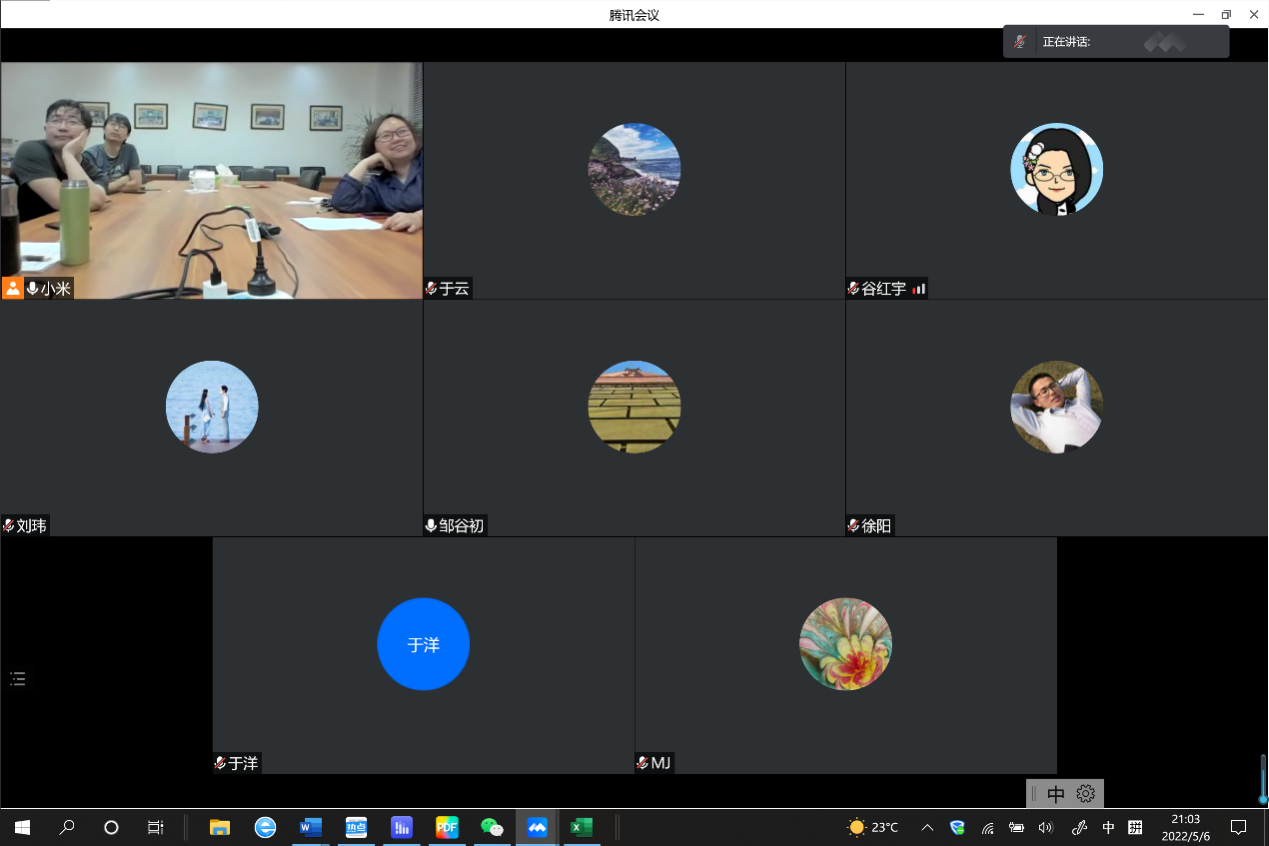
Task: Click the Tencent Meeting icon in the taskbar
Action: click(537, 827)
